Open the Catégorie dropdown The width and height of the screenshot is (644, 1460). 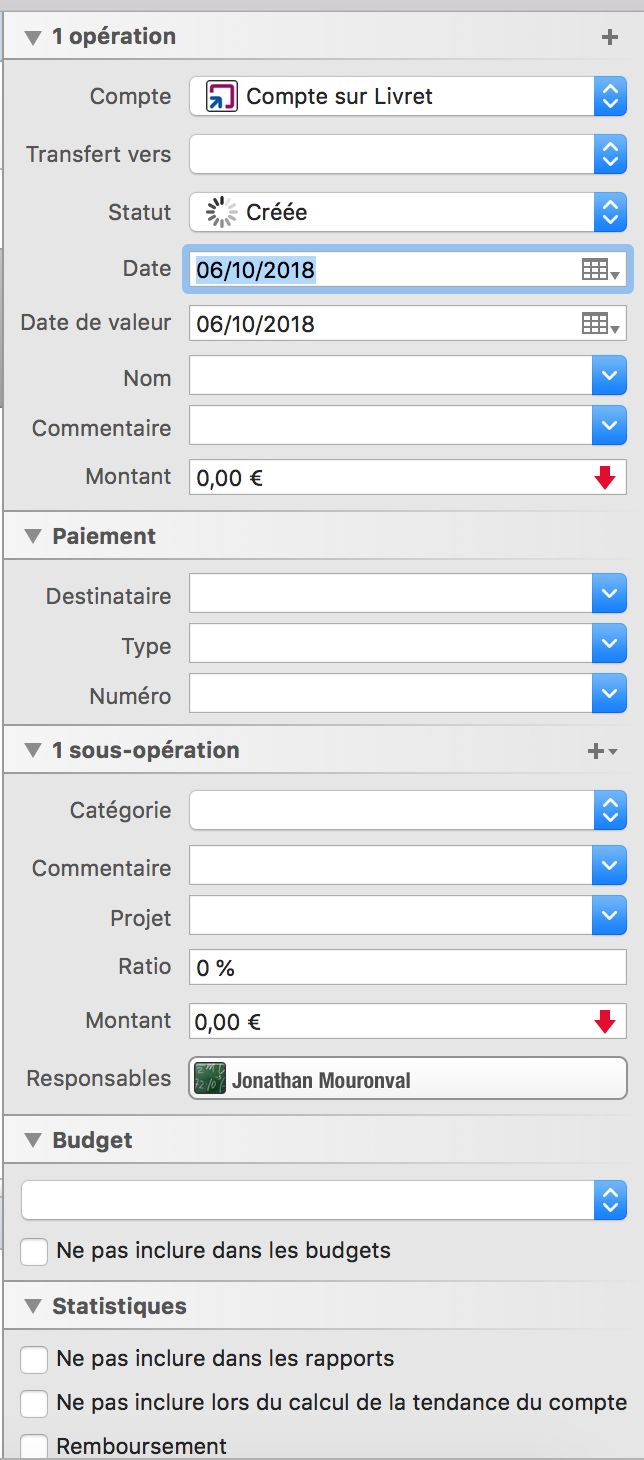tap(610, 811)
